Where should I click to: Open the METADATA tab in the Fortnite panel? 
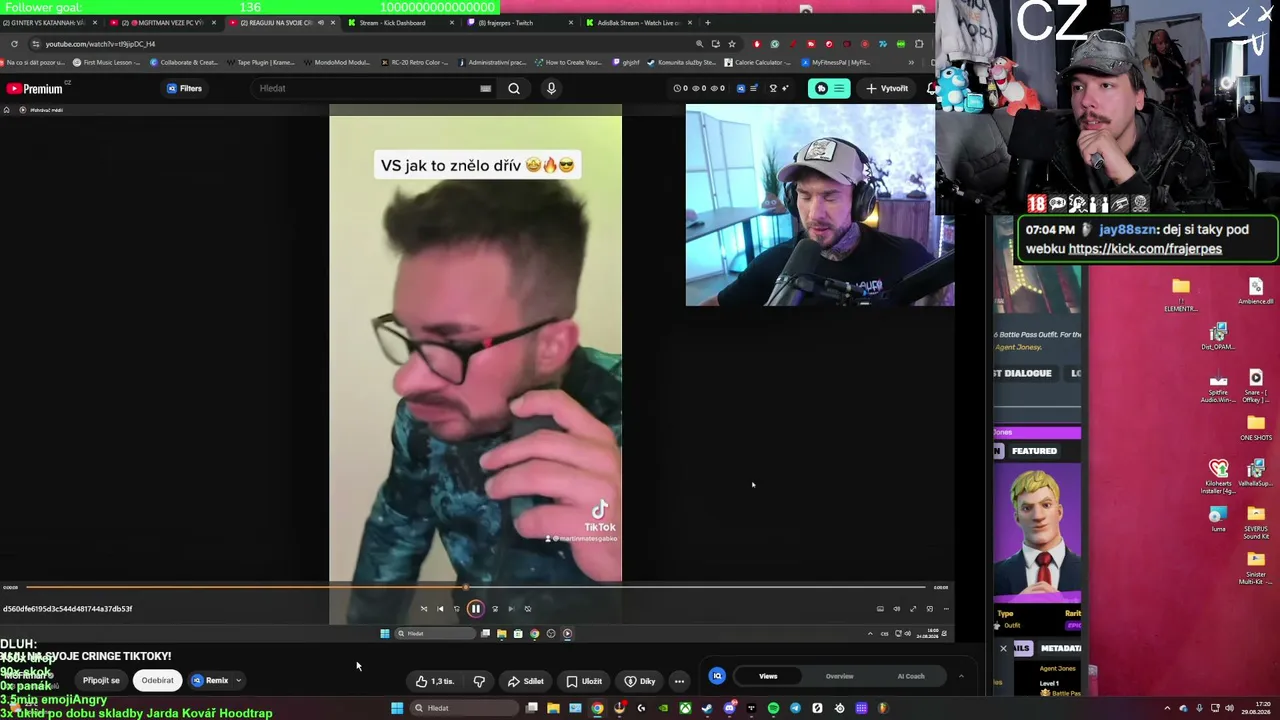coord(1060,648)
